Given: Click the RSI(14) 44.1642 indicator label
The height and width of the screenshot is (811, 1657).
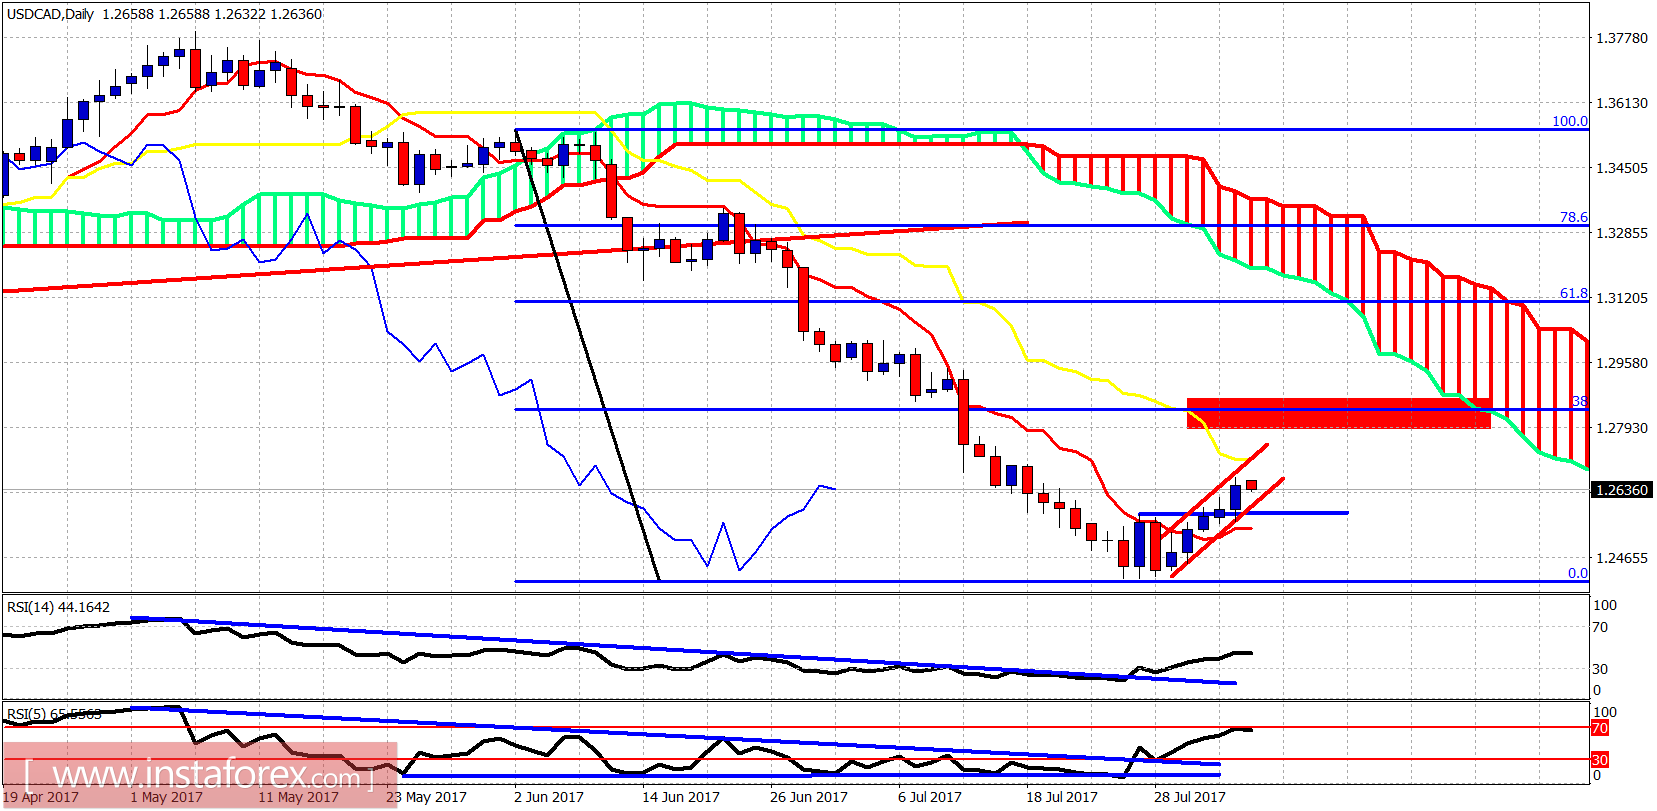Looking at the screenshot, I should point(58,607).
